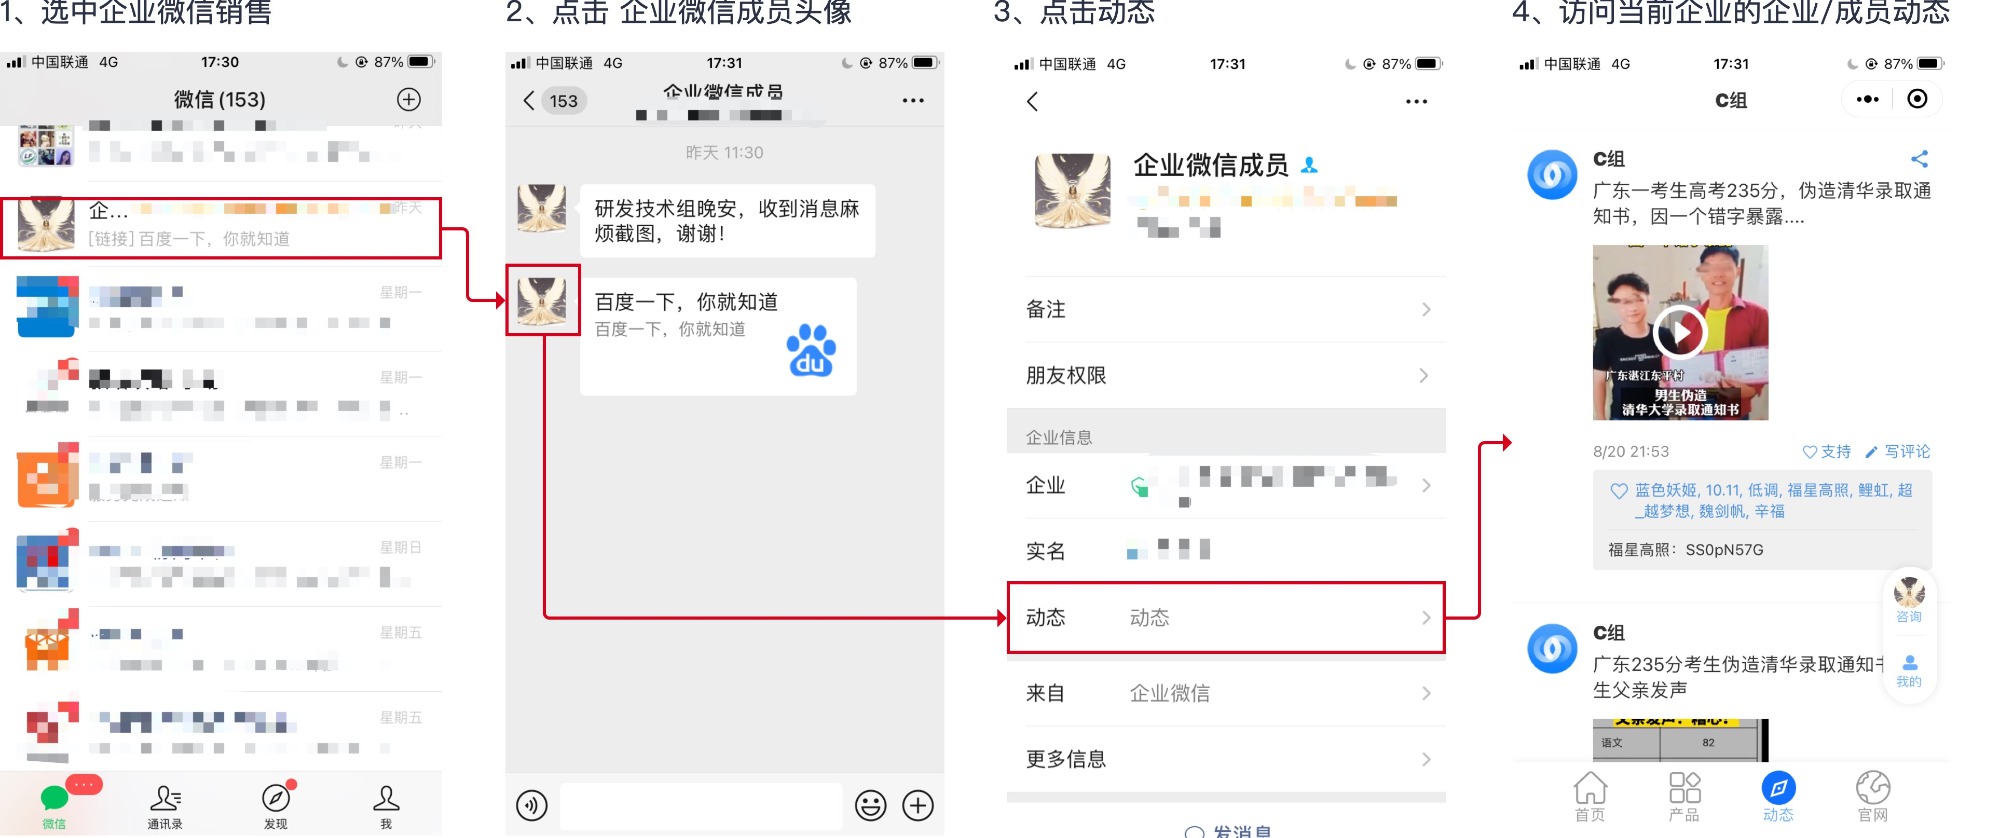Viewport: 2000px width, 838px height.
Task: Open the second post text 广东235分考生伪造清华录取通知书
Action: pos(1740,677)
